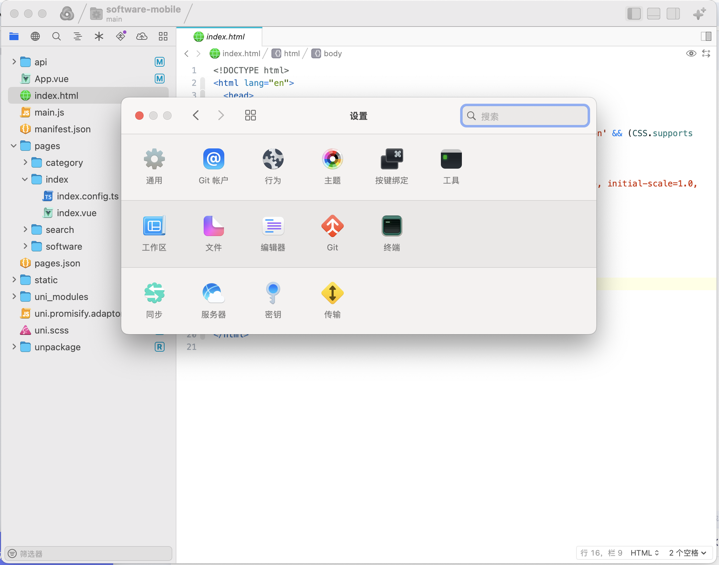The image size is (719, 565).
Task: Open the Git 帐户 settings pane
Action: [x=213, y=165]
